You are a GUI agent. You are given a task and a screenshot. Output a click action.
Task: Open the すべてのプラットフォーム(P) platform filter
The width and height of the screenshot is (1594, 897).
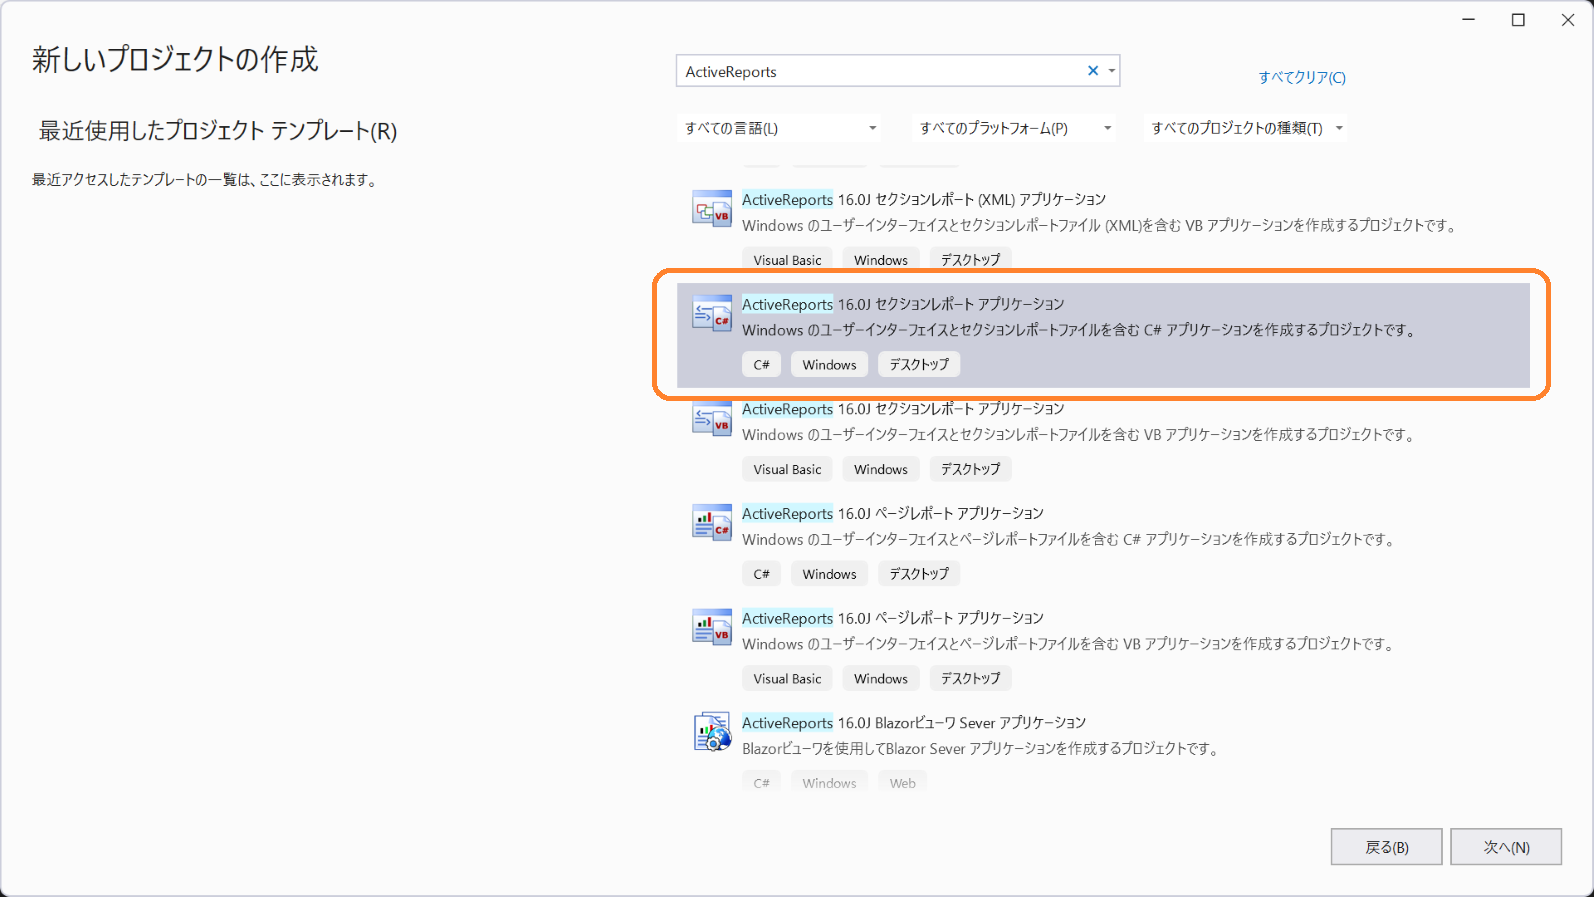tap(1015, 128)
